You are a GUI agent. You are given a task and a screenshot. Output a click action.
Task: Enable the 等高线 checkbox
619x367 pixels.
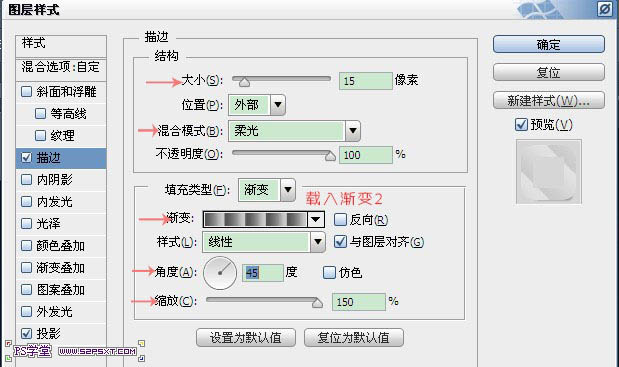(x=40, y=114)
